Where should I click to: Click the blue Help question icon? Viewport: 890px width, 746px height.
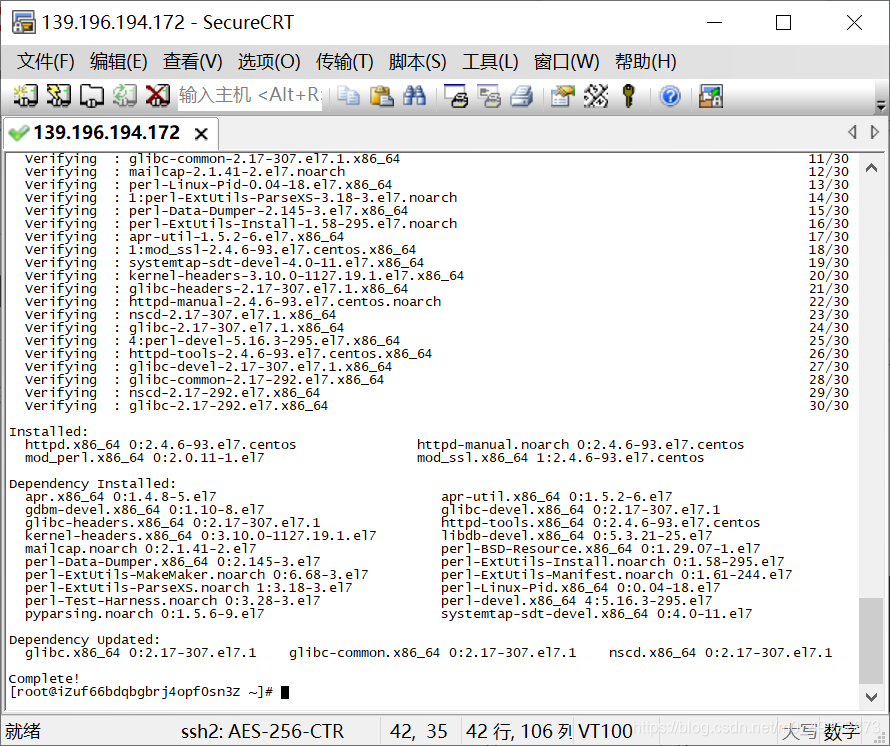670,96
